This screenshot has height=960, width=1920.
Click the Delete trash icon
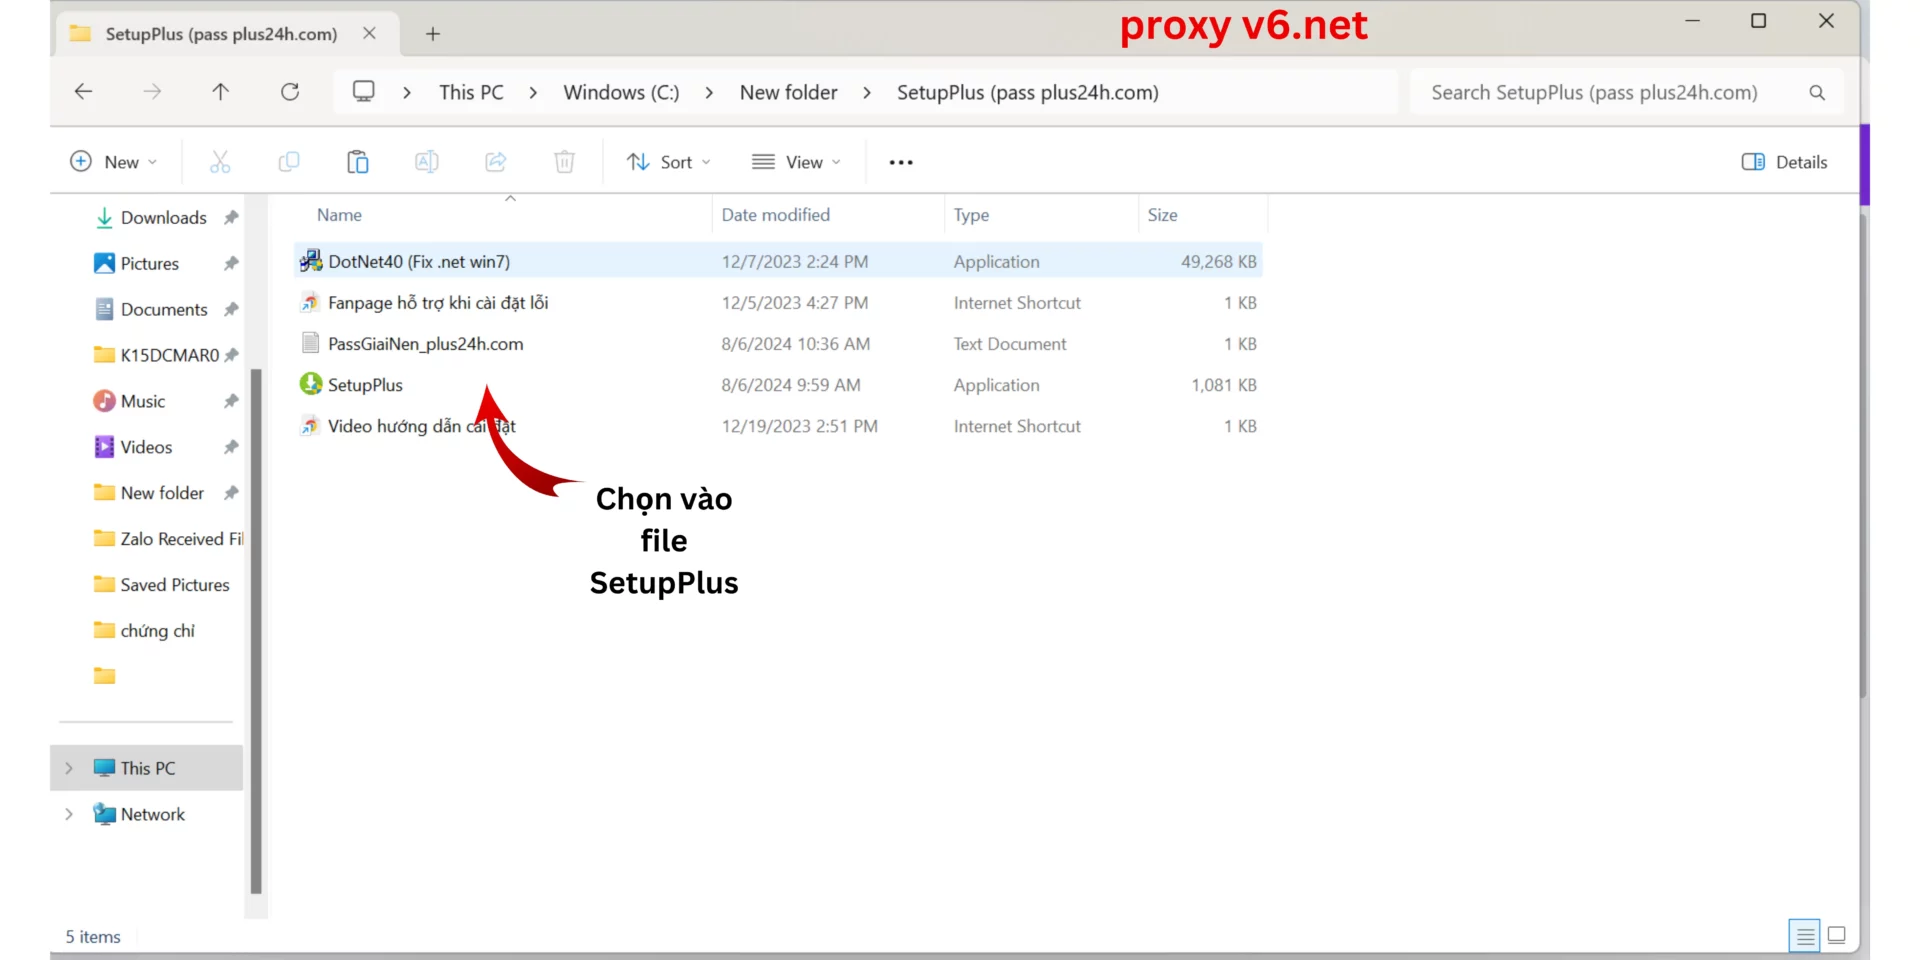coord(565,162)
